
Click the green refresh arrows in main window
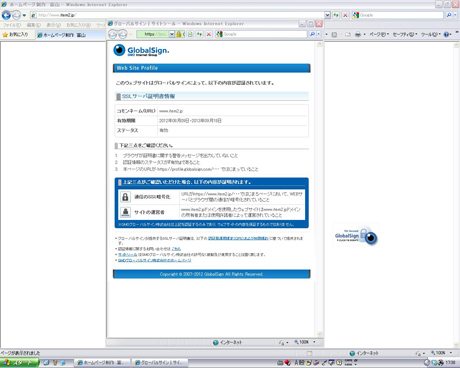click(x=336, y=15)
